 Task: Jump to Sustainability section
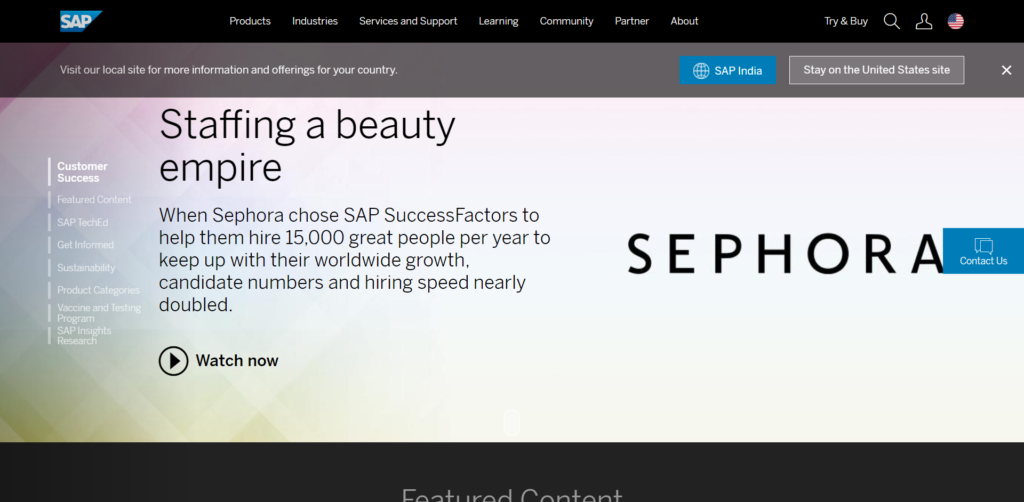tap(86, 268)
